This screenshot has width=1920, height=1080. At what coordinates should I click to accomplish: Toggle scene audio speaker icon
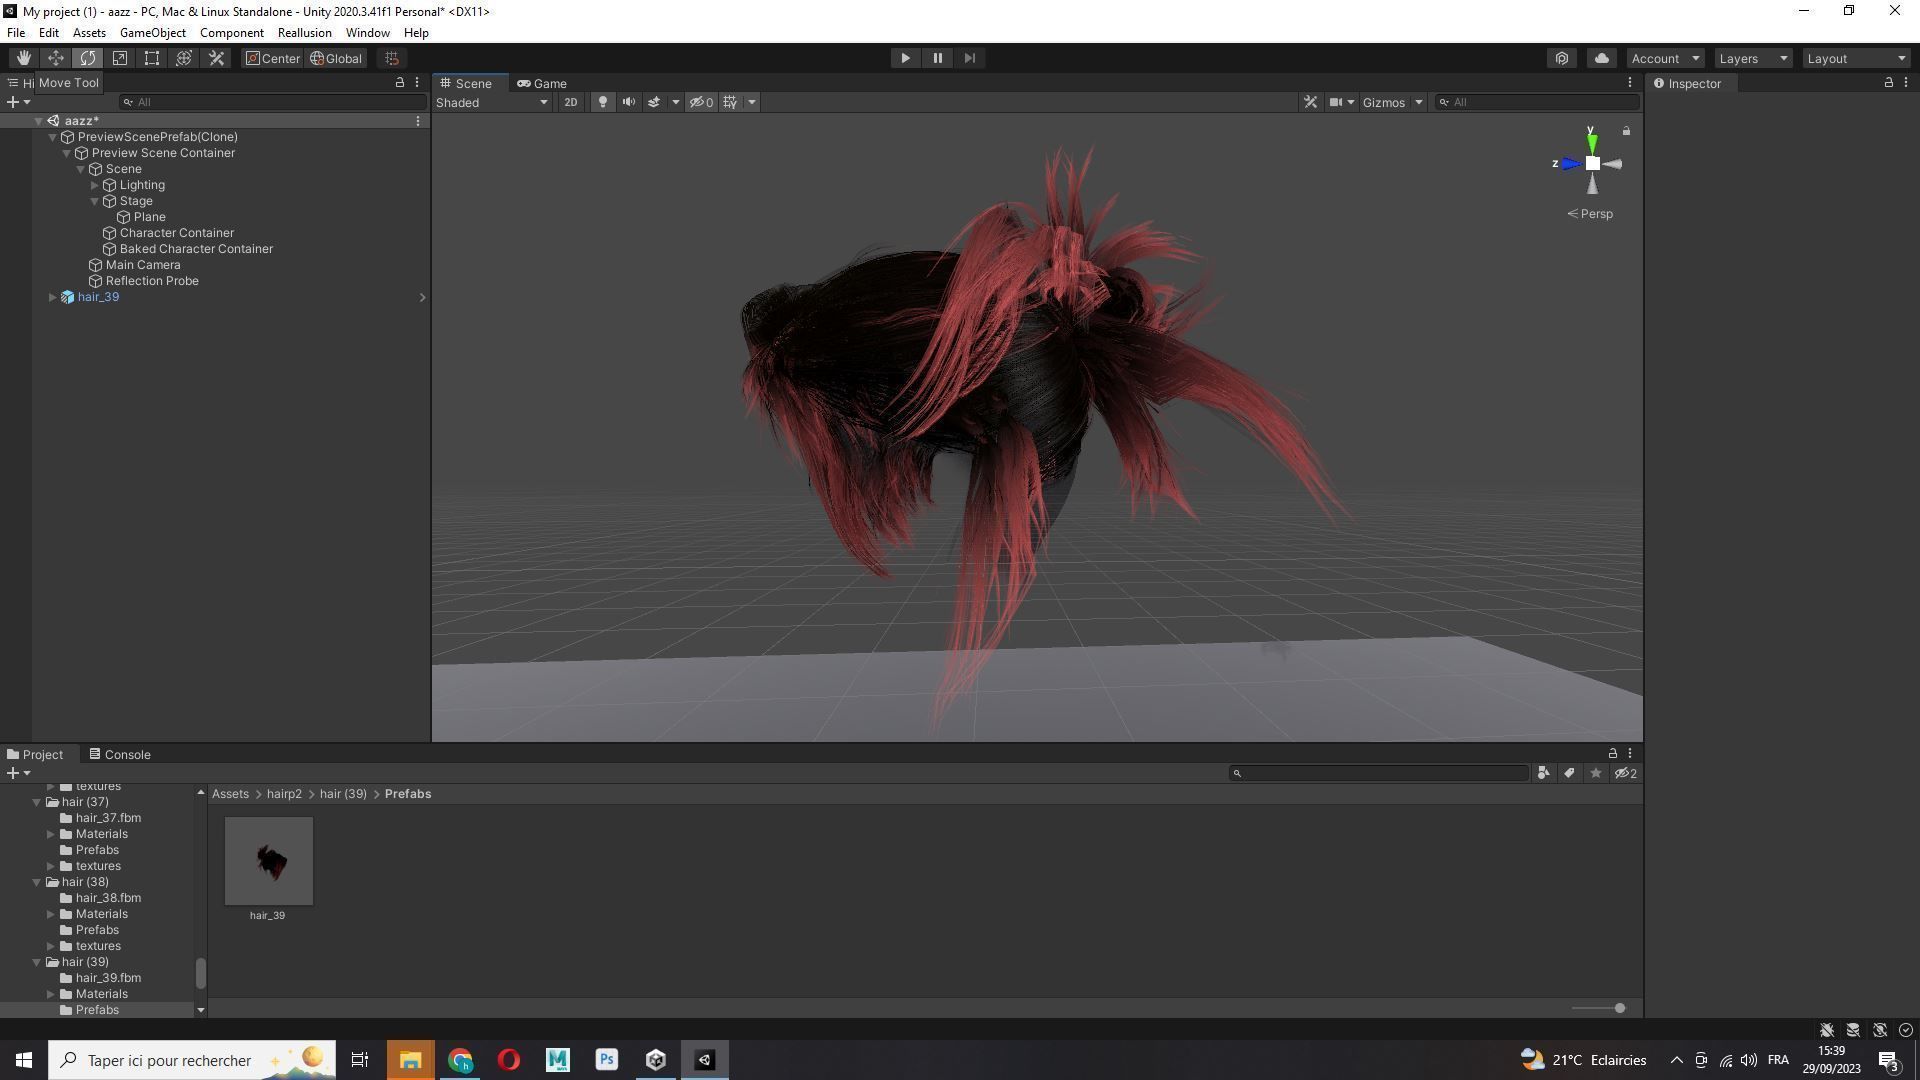click(x=628, y=102)
